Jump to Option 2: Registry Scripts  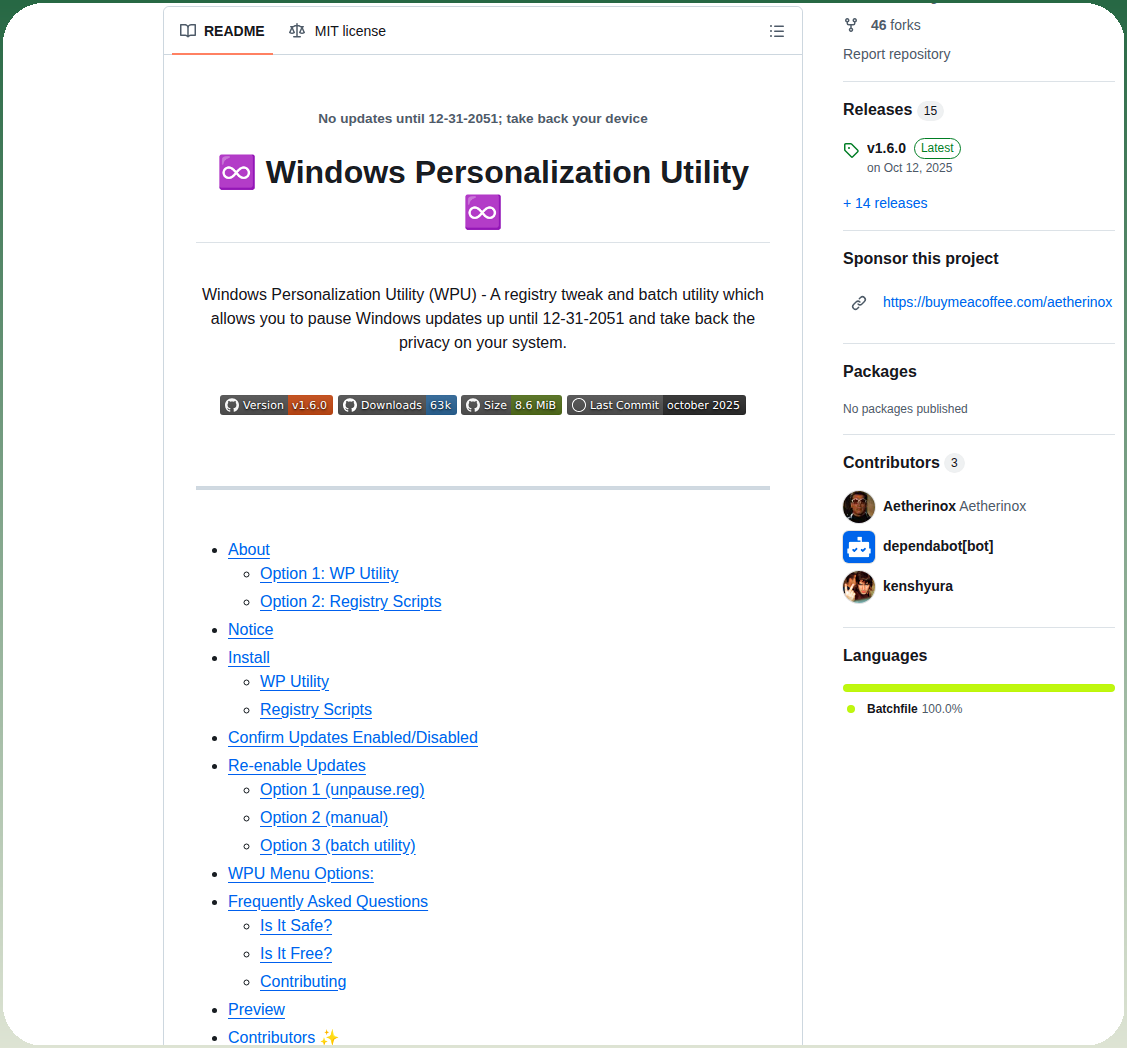[x=351, y=602]
